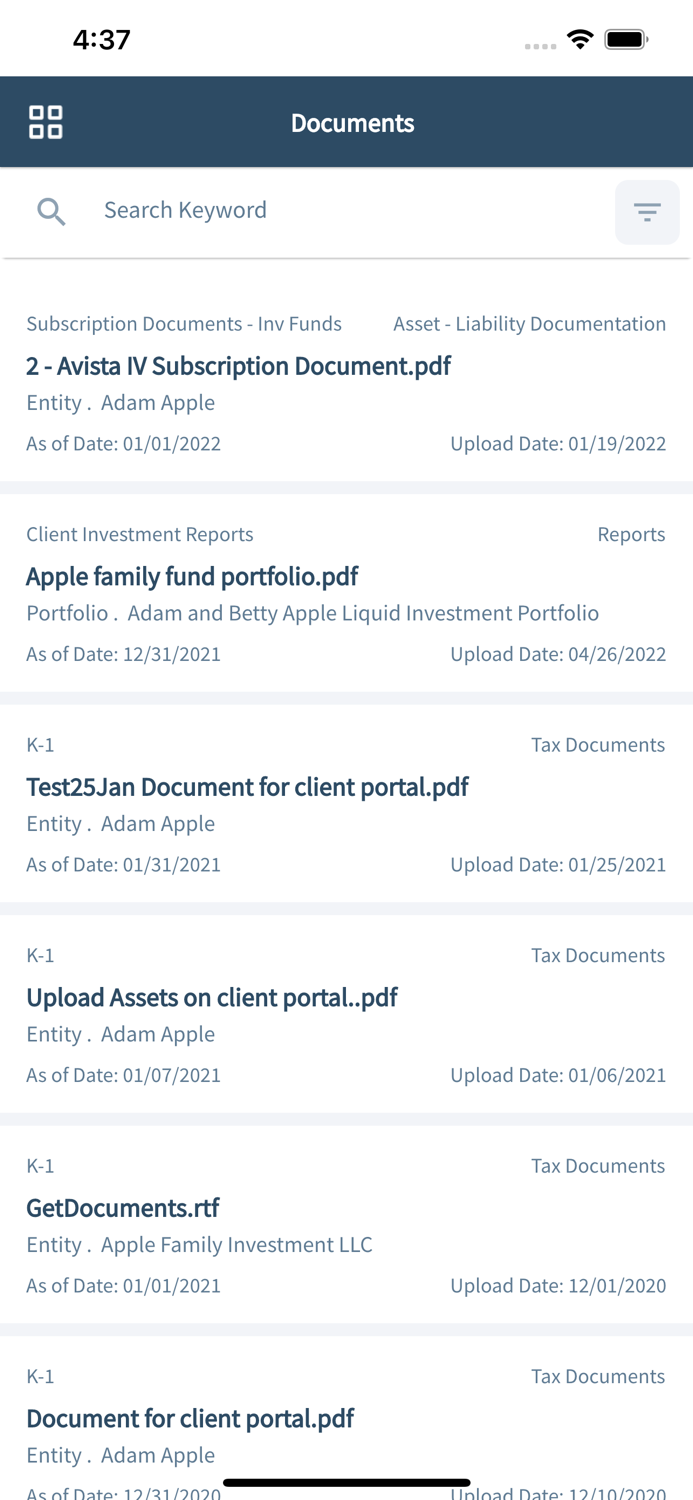The image size is (693, 1500).
Task: Select the Adam and Betty Apple portfolio line
Action: click(313, 613)
